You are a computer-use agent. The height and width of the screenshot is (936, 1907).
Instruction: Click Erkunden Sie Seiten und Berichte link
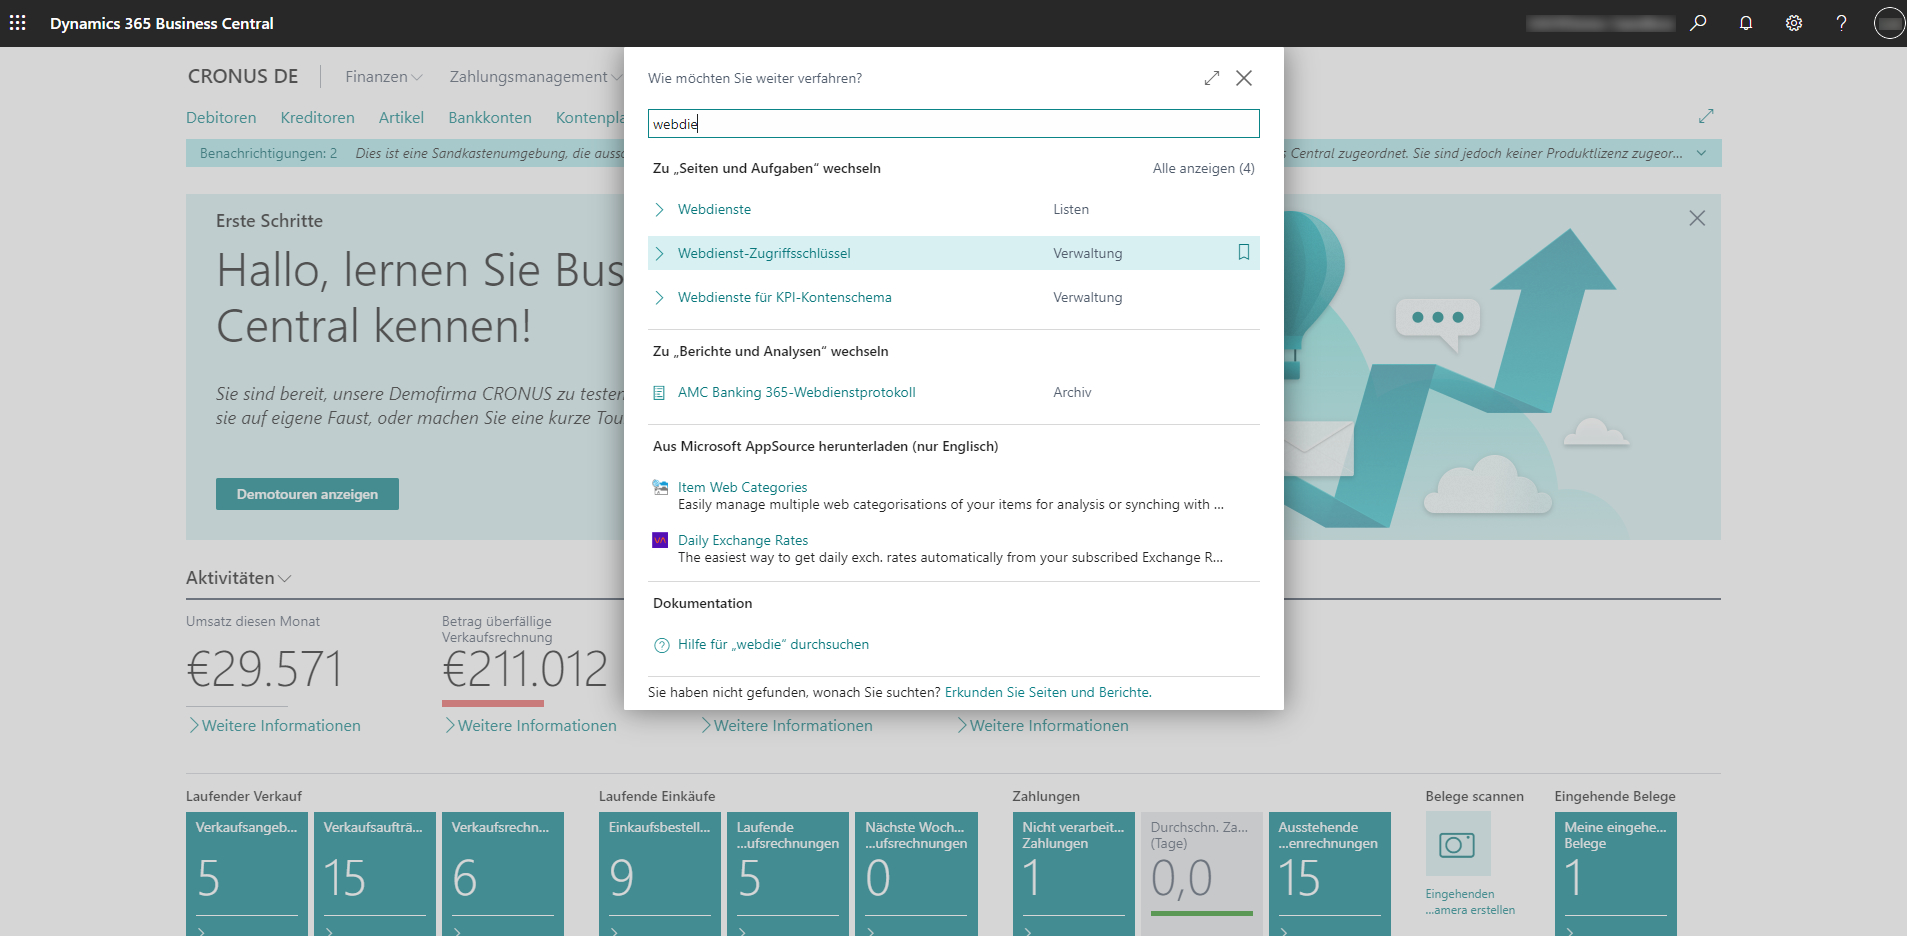click(x=1048, y=692)
